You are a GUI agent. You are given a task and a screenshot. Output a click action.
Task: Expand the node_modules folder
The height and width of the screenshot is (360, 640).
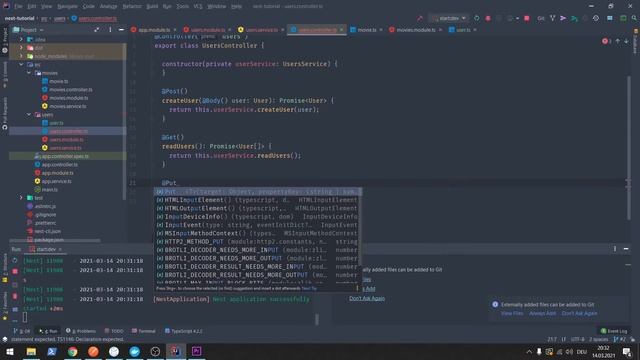click(21, 56)
